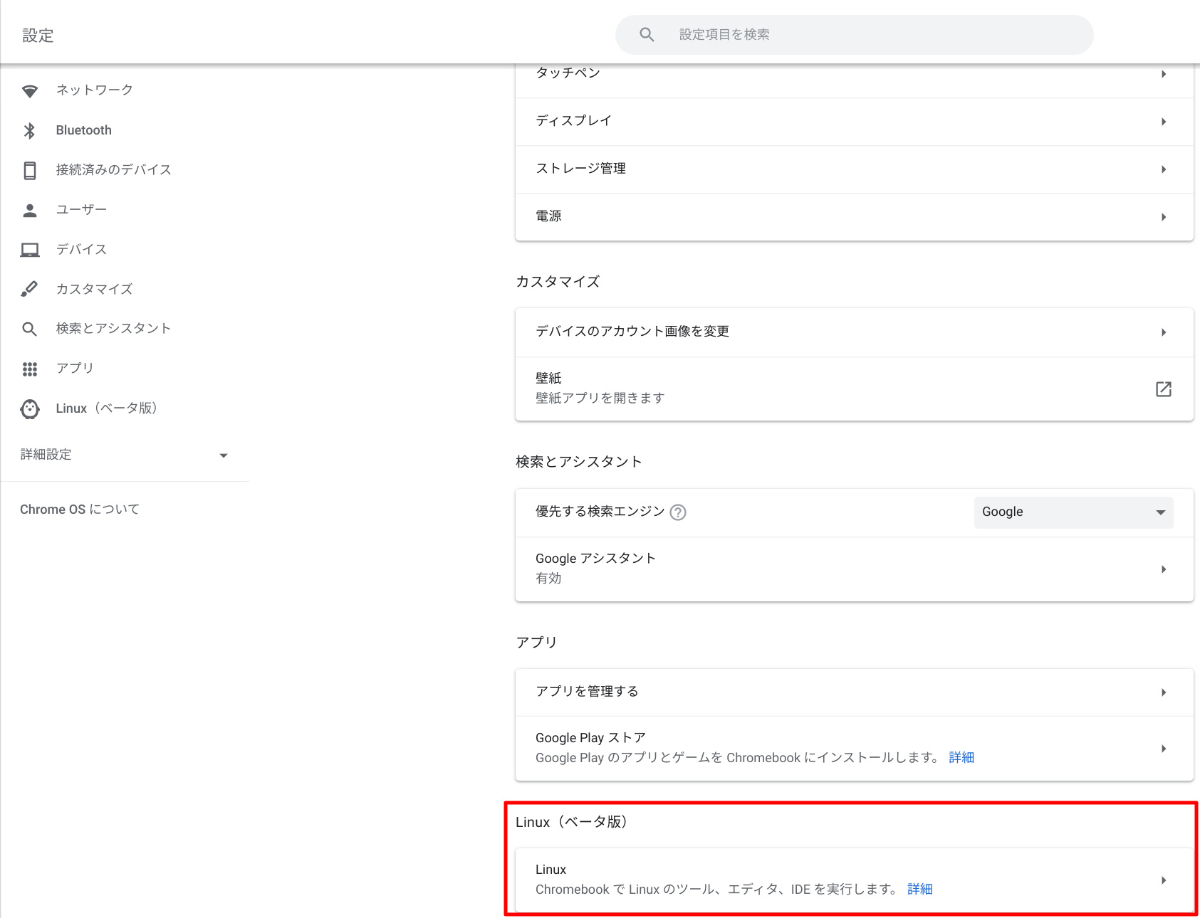Click the カスタマイズ section heading
Viewport: 1200px width, 918px height.
(558, 281)
